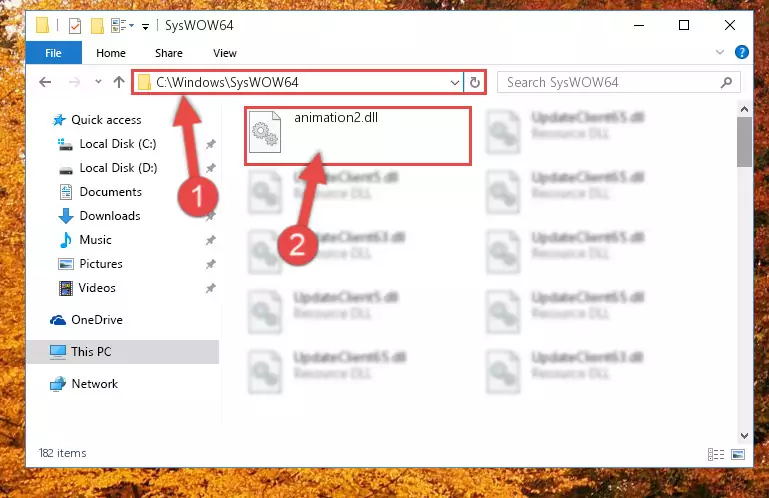The width and height of the screenshot is (769, 498).
Task: Open the File menu
Action: coord(53,53)
